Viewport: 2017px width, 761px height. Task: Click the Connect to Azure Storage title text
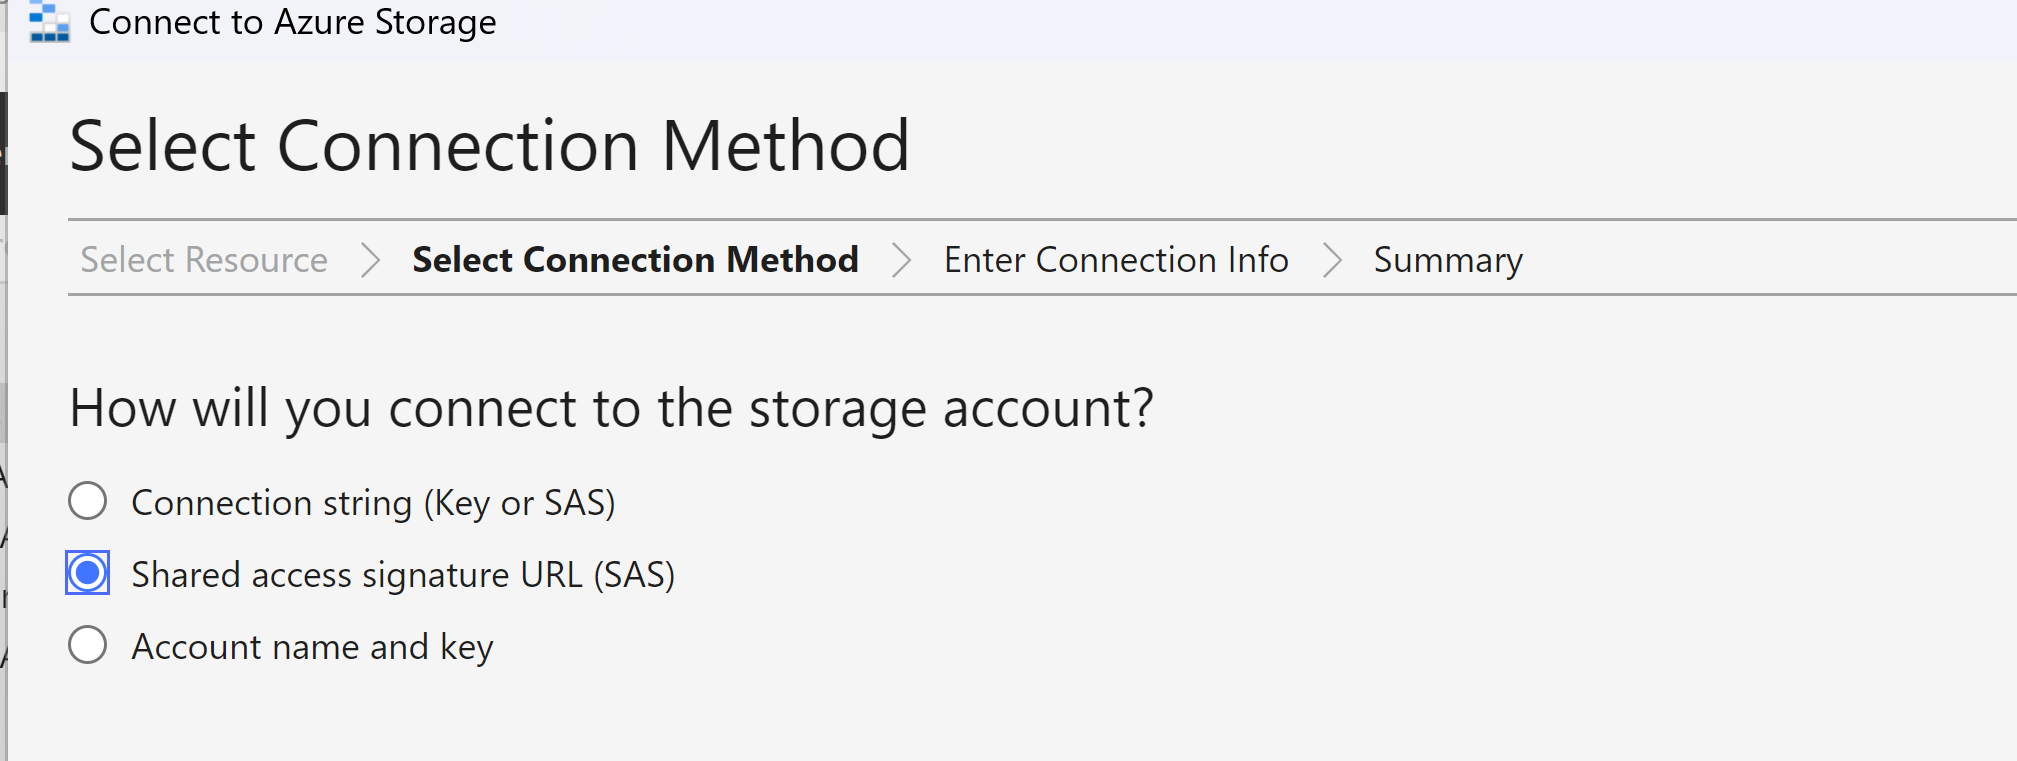coord(293,22)
